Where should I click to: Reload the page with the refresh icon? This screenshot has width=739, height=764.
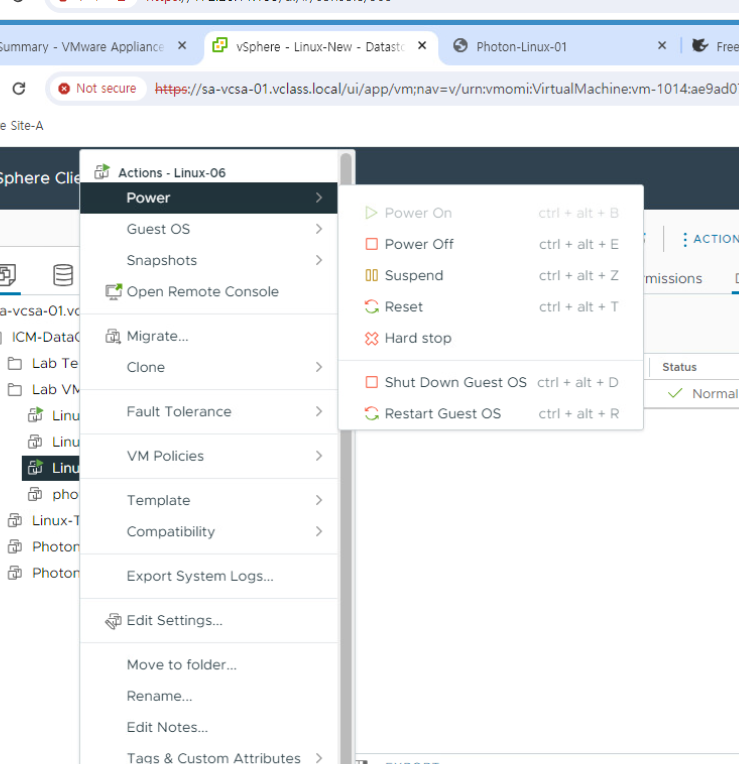(19, 89)
